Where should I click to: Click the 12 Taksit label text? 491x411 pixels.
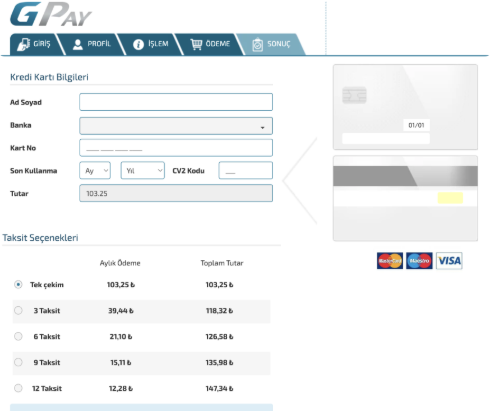(x=47, y=388)
